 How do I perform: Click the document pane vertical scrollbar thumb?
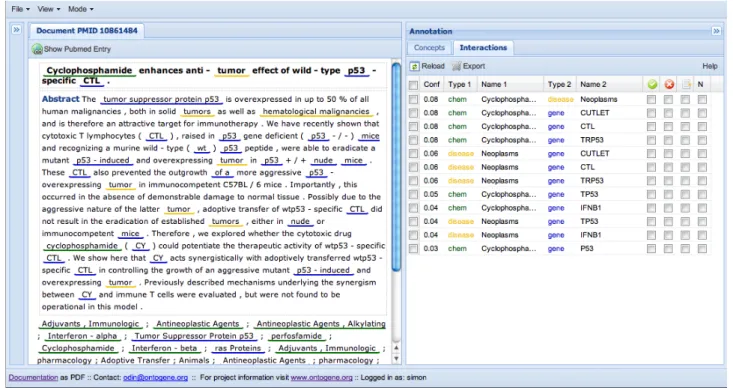click(396, 167)
